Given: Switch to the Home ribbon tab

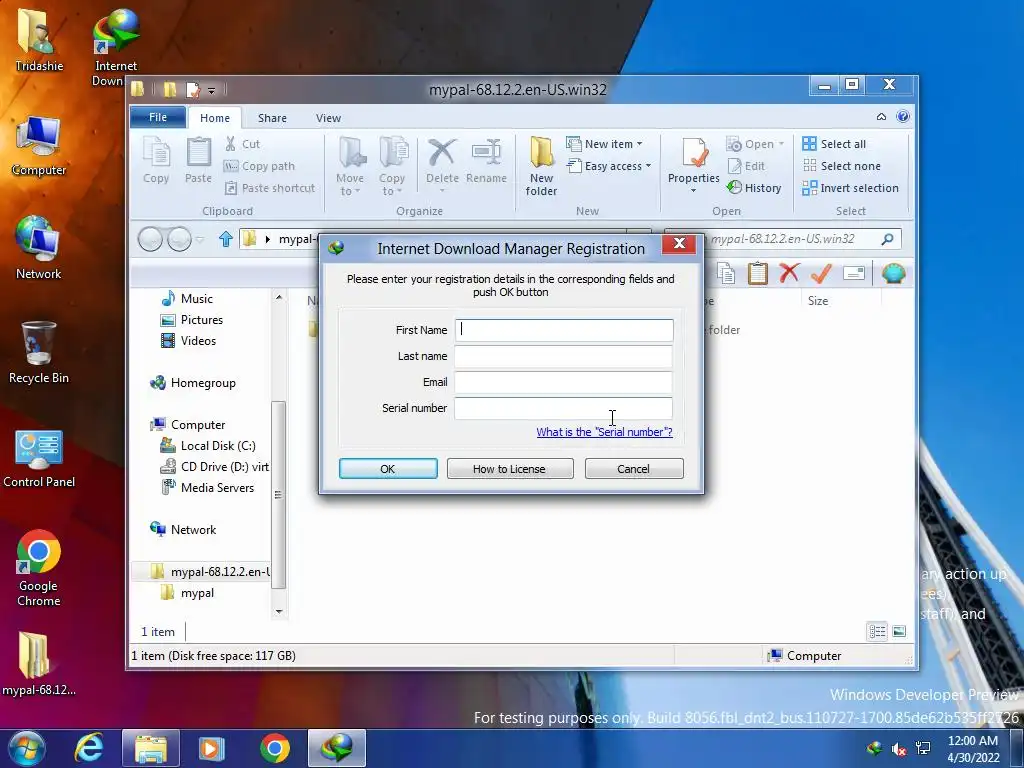Looking at the screenshot, I should click(x=215, y=118).
